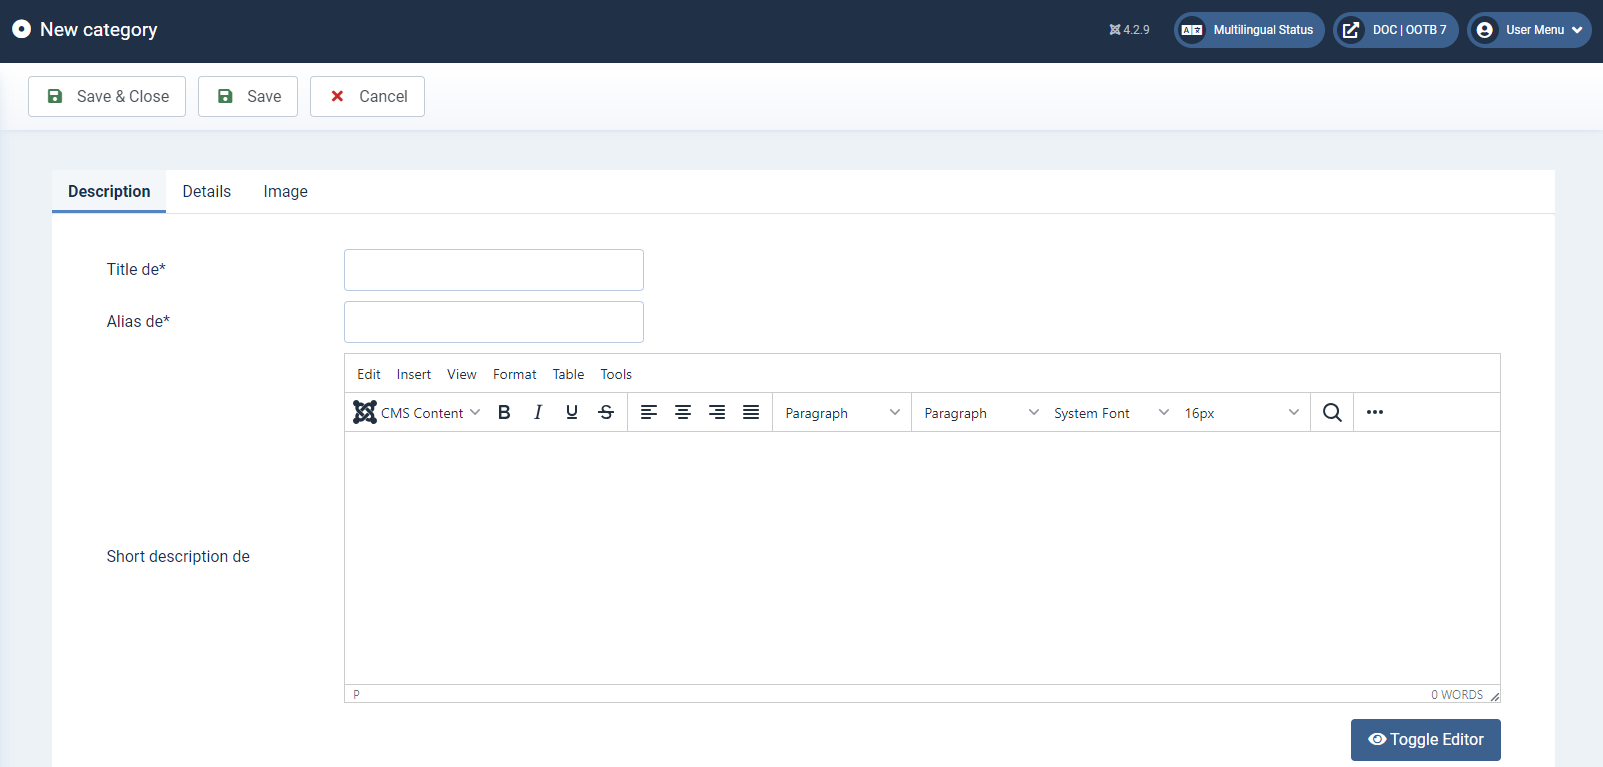Open the first Paragraph format dropdown
Viewport: 1603px width, 767px height.
click(x=842, y=412)
